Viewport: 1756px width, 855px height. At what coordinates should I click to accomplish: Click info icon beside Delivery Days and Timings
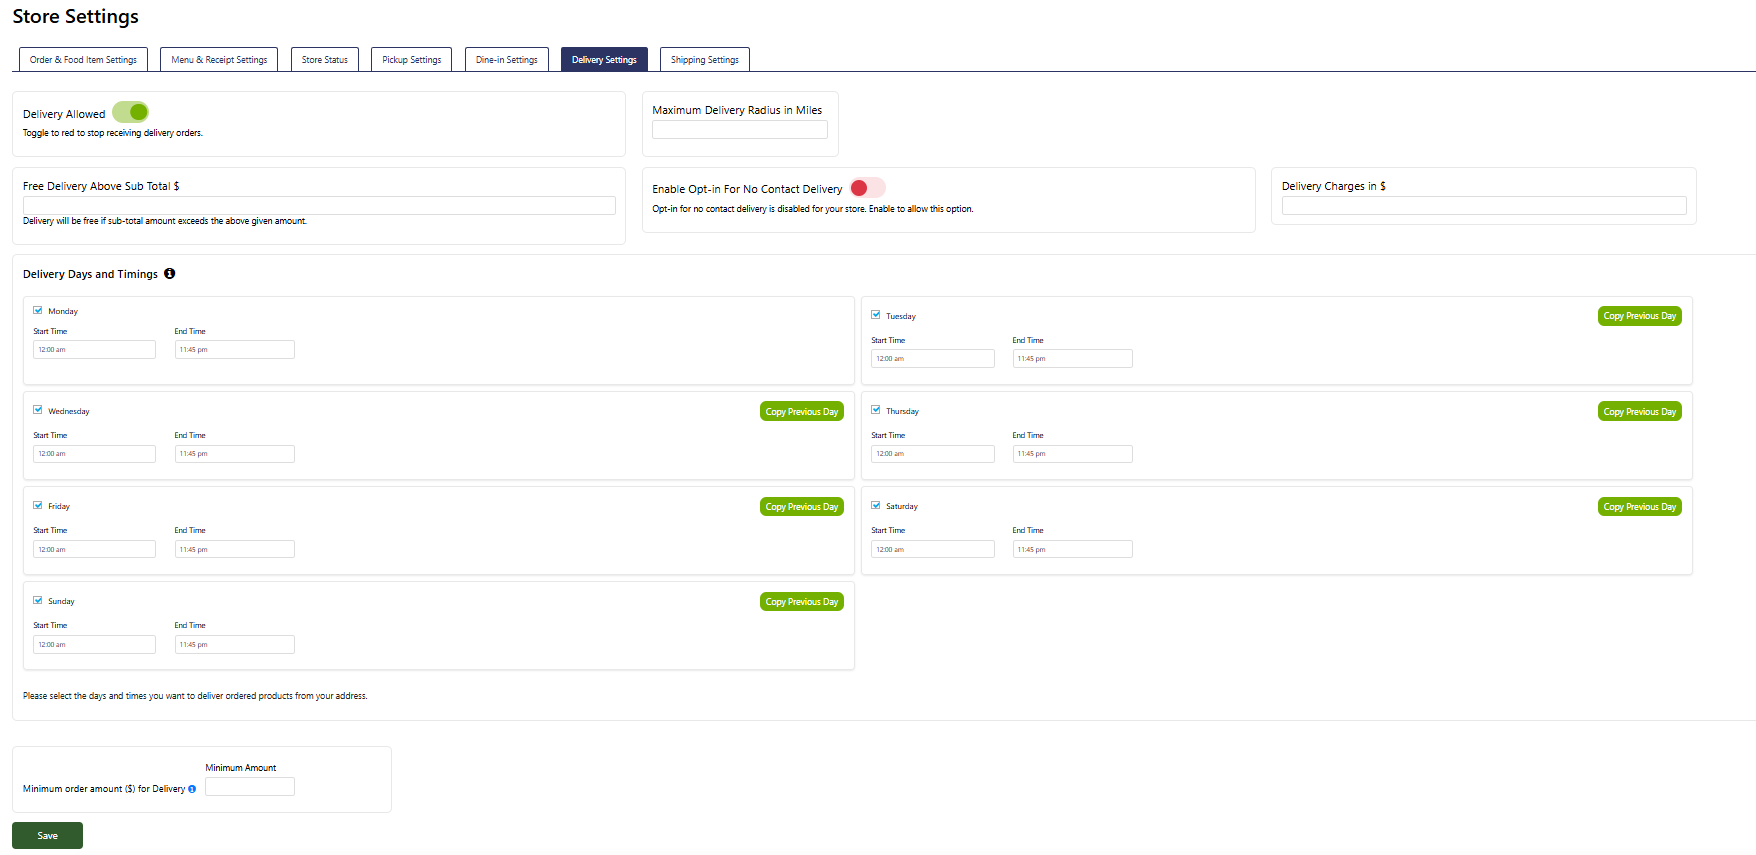(x=170, y=274)
